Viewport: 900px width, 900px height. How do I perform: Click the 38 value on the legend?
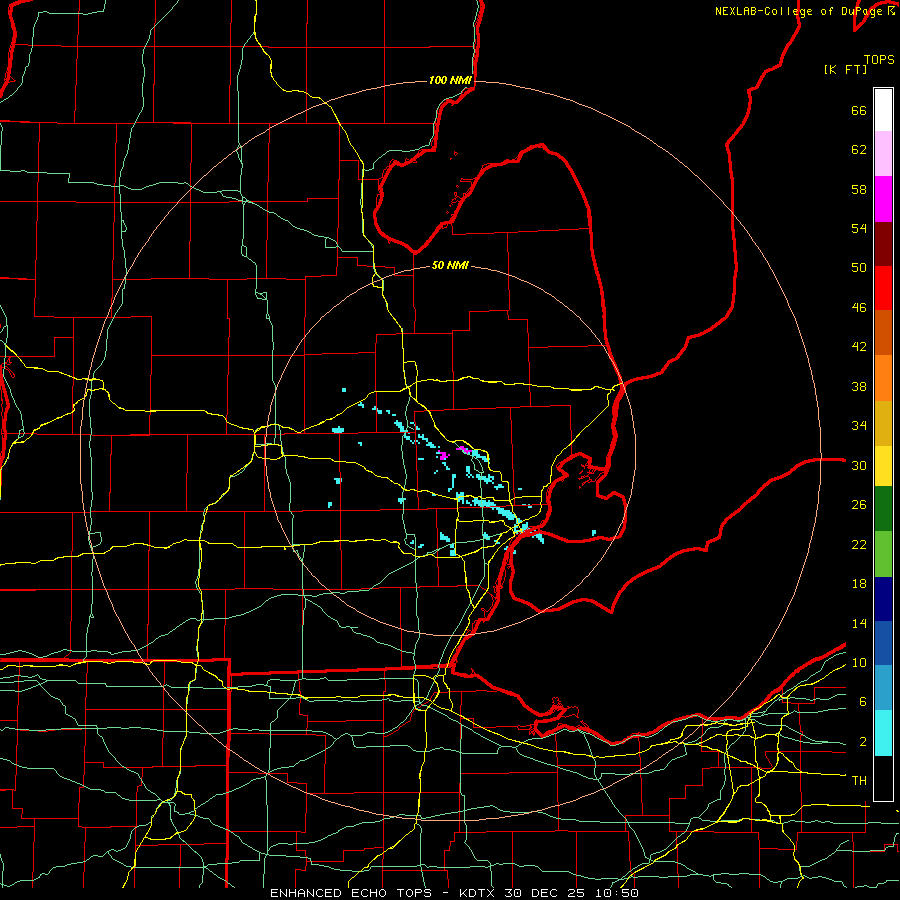tap(859, 386)
